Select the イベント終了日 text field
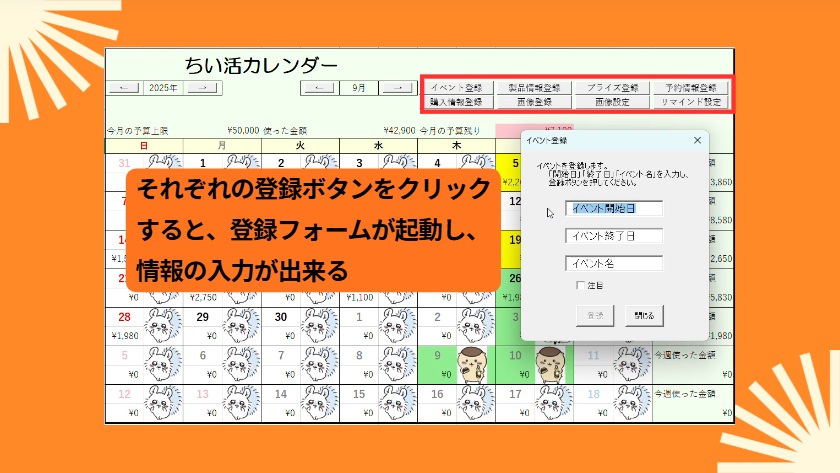 pyautogui.click(x=614, y=236)
